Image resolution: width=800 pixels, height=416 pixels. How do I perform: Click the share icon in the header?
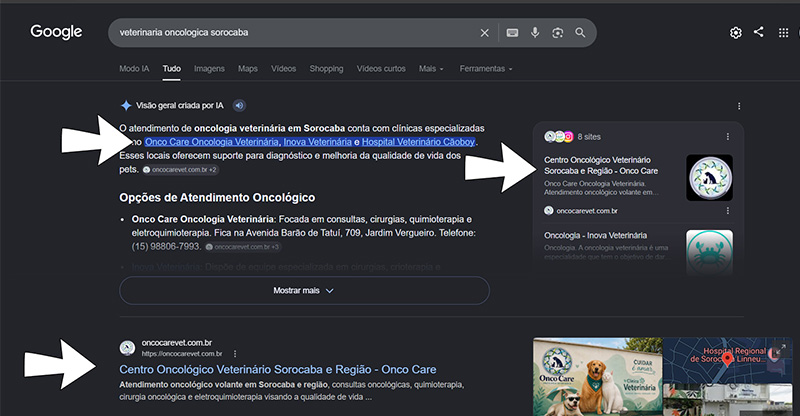click(x=759, y=32)
